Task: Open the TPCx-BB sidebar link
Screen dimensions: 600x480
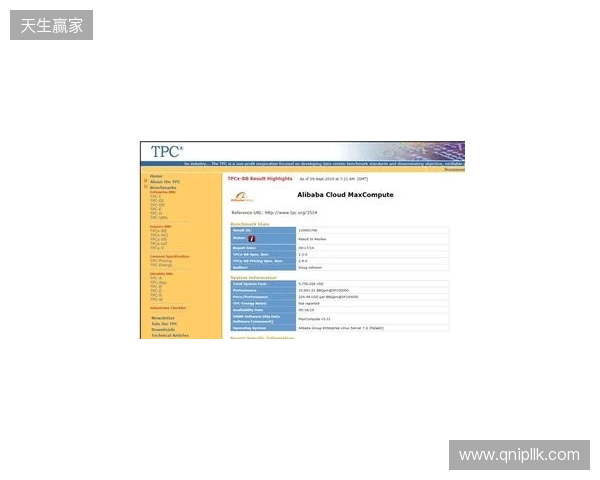Action: tap(158, 231)
